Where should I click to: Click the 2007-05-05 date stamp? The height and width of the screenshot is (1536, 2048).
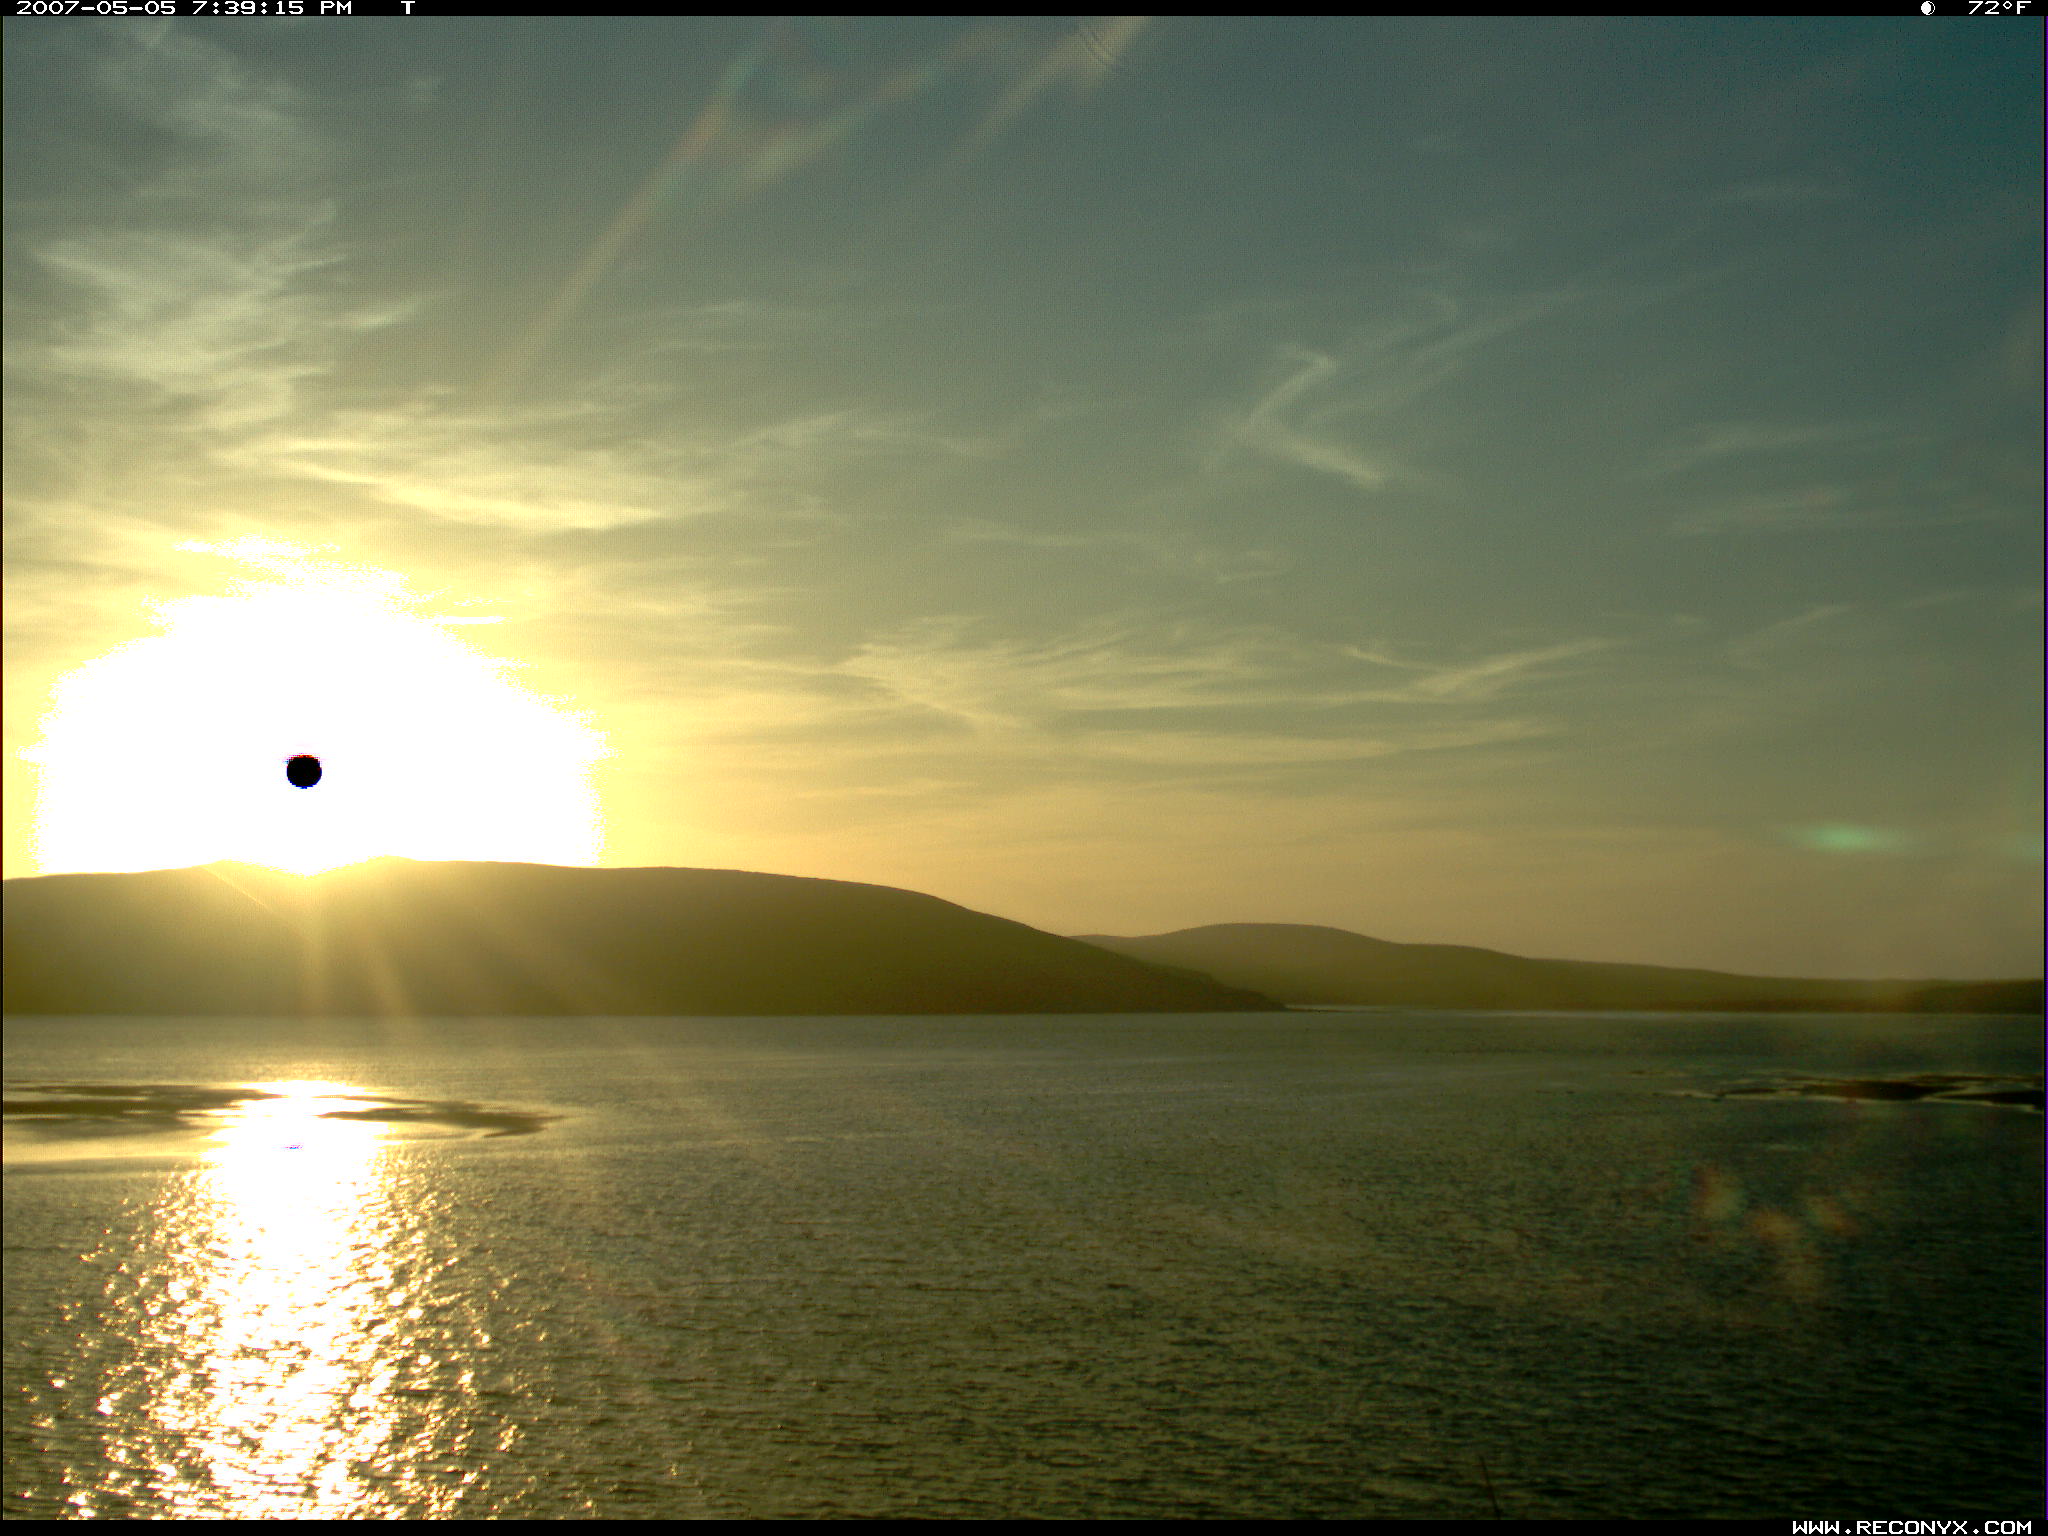(96, 8)
